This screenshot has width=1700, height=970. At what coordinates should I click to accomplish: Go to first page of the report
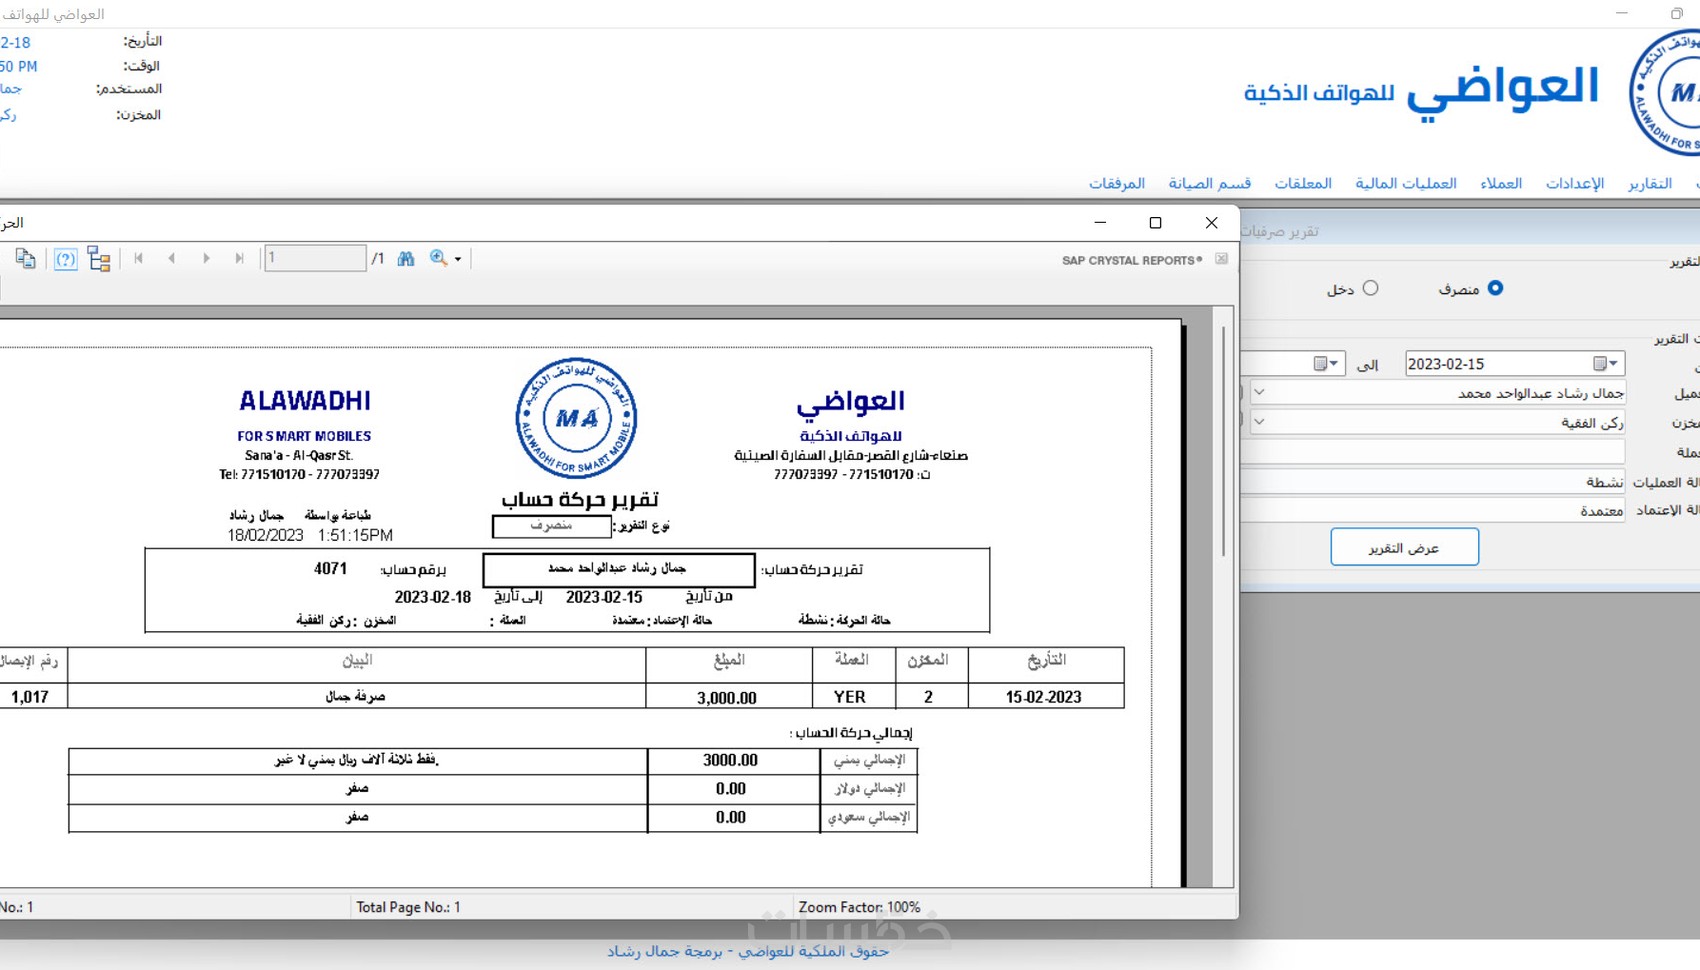click(x=138, y=258)
